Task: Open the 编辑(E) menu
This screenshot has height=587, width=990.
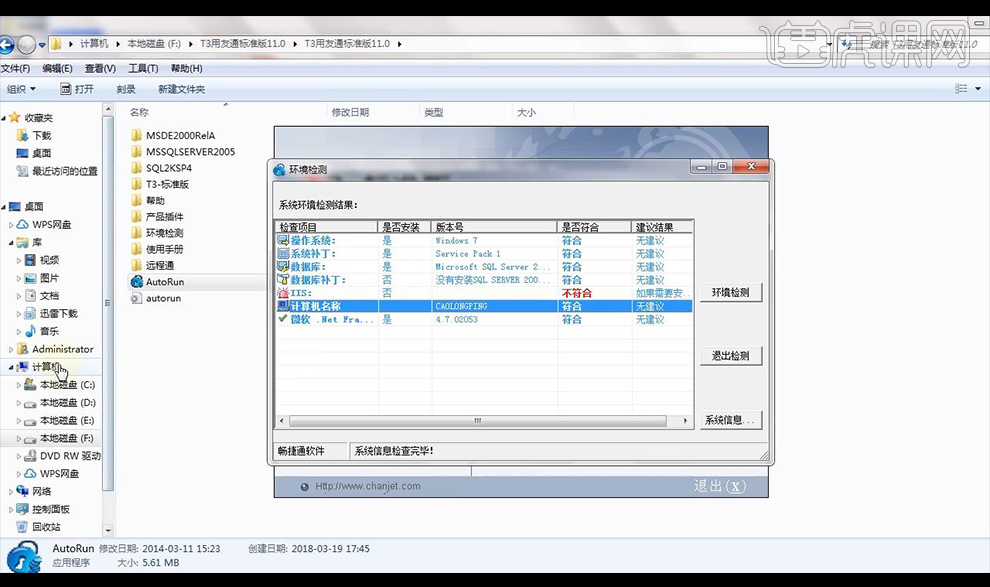Action: pyautogui.click(x=57, y=68)
